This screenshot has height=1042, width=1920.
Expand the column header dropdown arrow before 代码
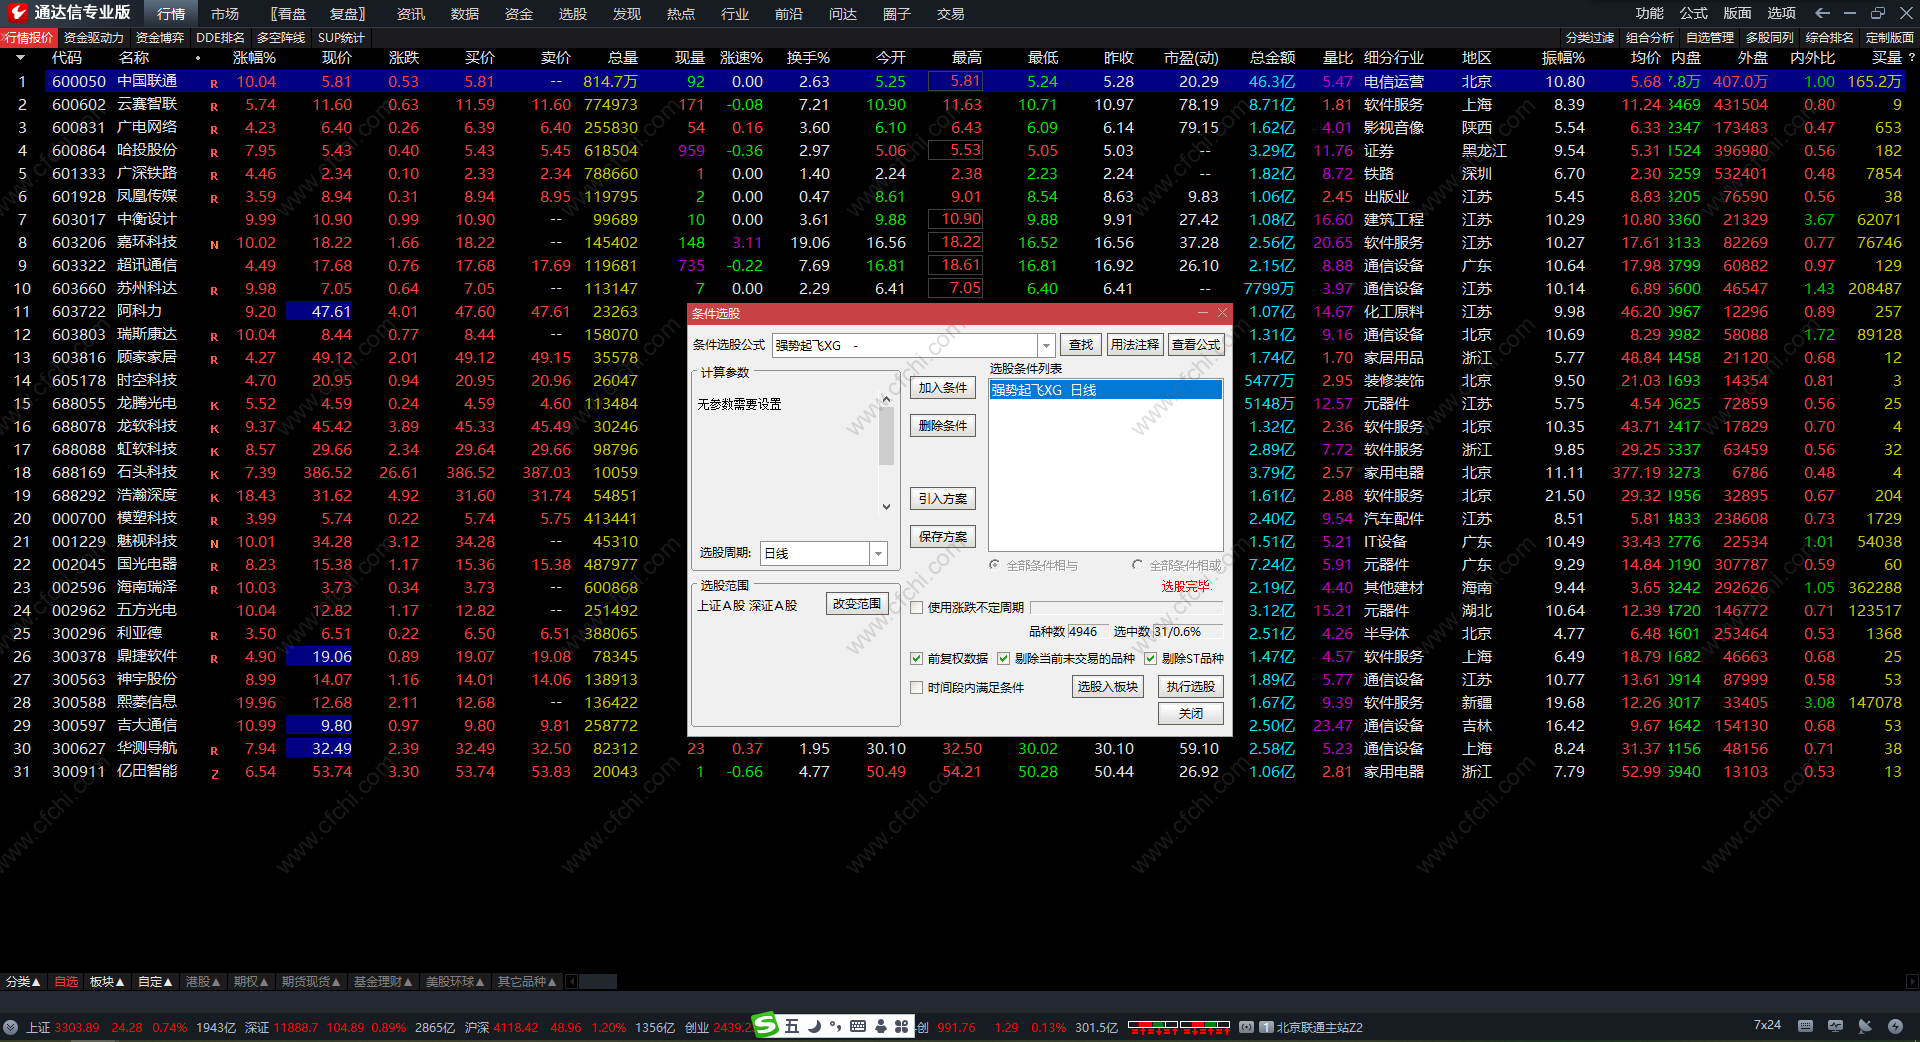(x=20, y=58)
